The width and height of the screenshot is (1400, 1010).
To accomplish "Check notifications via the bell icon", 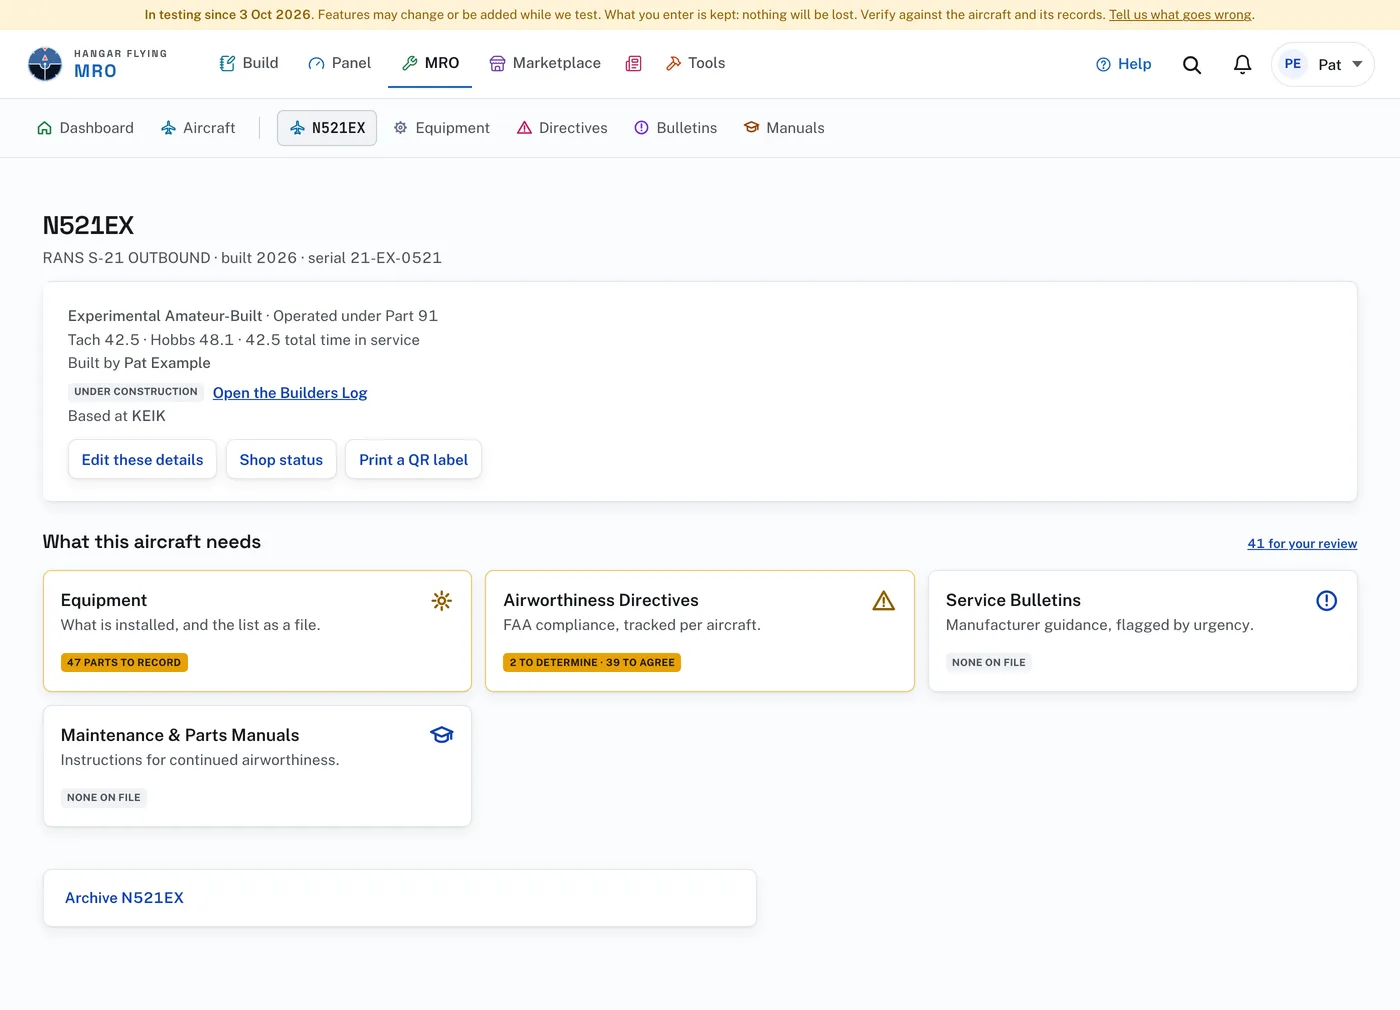I will 1242,65.
